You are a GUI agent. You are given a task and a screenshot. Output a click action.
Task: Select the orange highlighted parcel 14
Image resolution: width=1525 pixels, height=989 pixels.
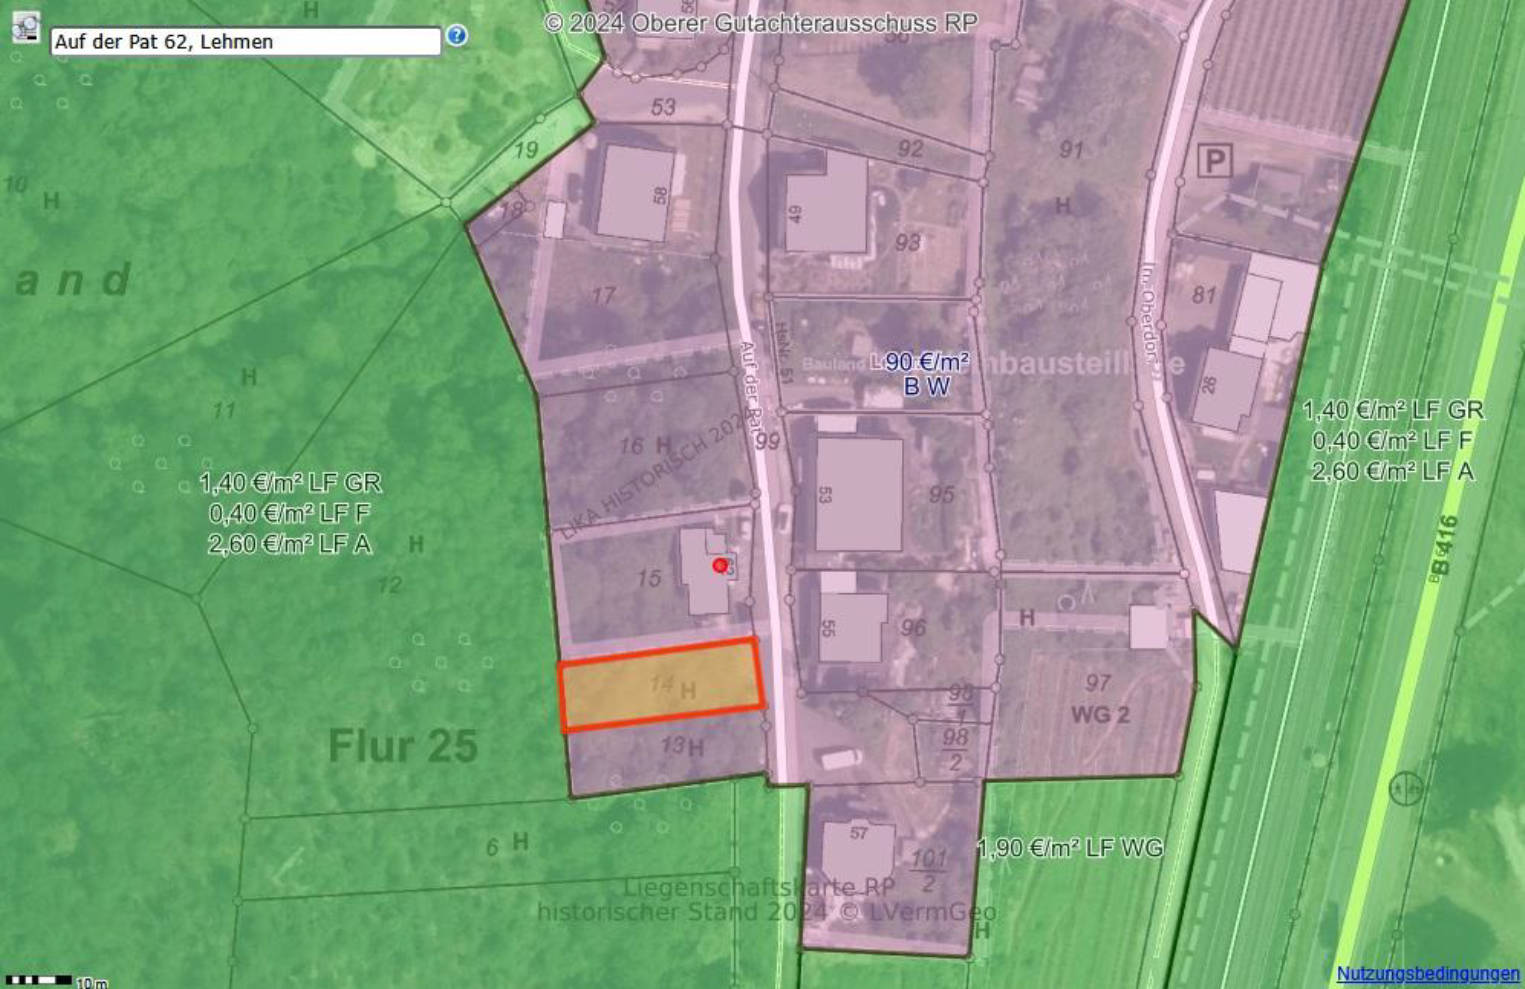[x=661, y=685]
